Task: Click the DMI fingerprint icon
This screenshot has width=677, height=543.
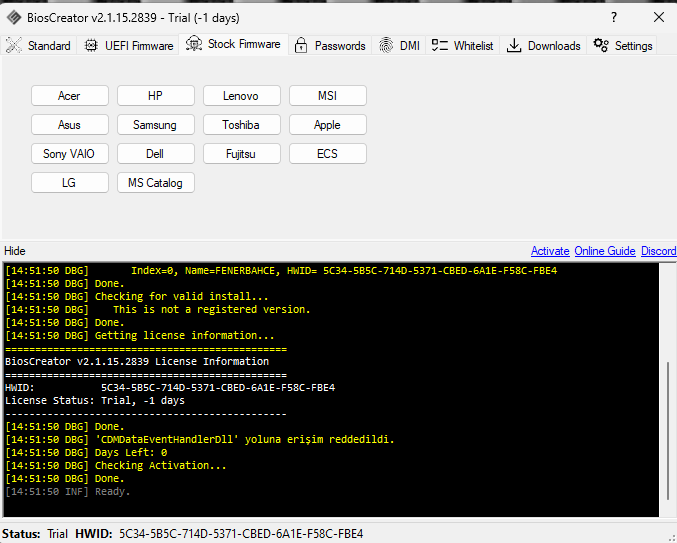Action: coord(386,46)
